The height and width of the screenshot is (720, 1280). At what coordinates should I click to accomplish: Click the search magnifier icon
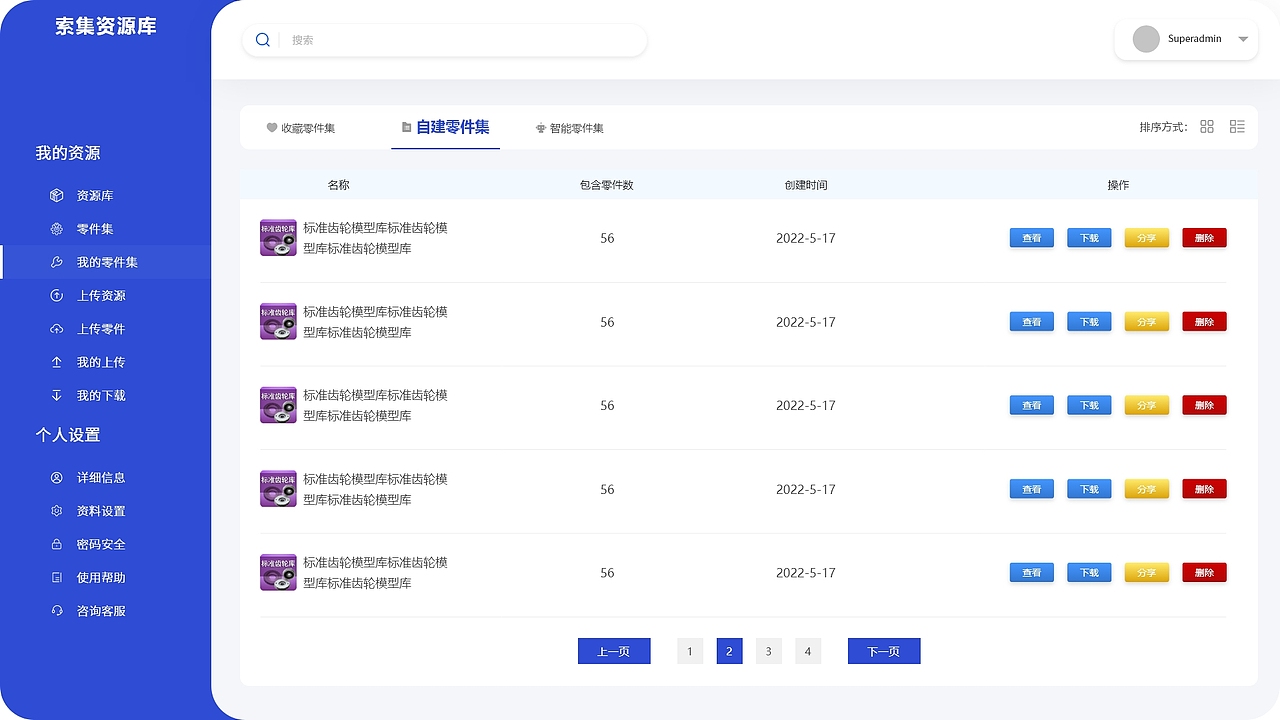263,40
